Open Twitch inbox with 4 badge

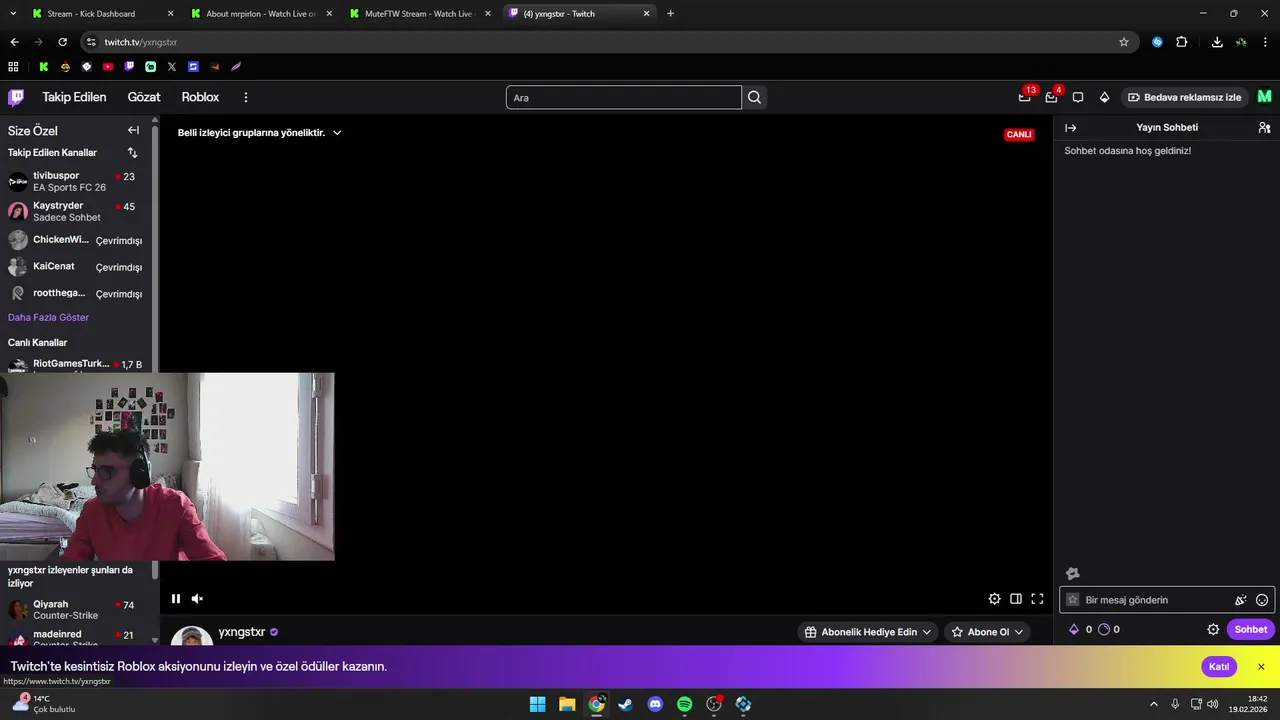tap(1052, 97)
